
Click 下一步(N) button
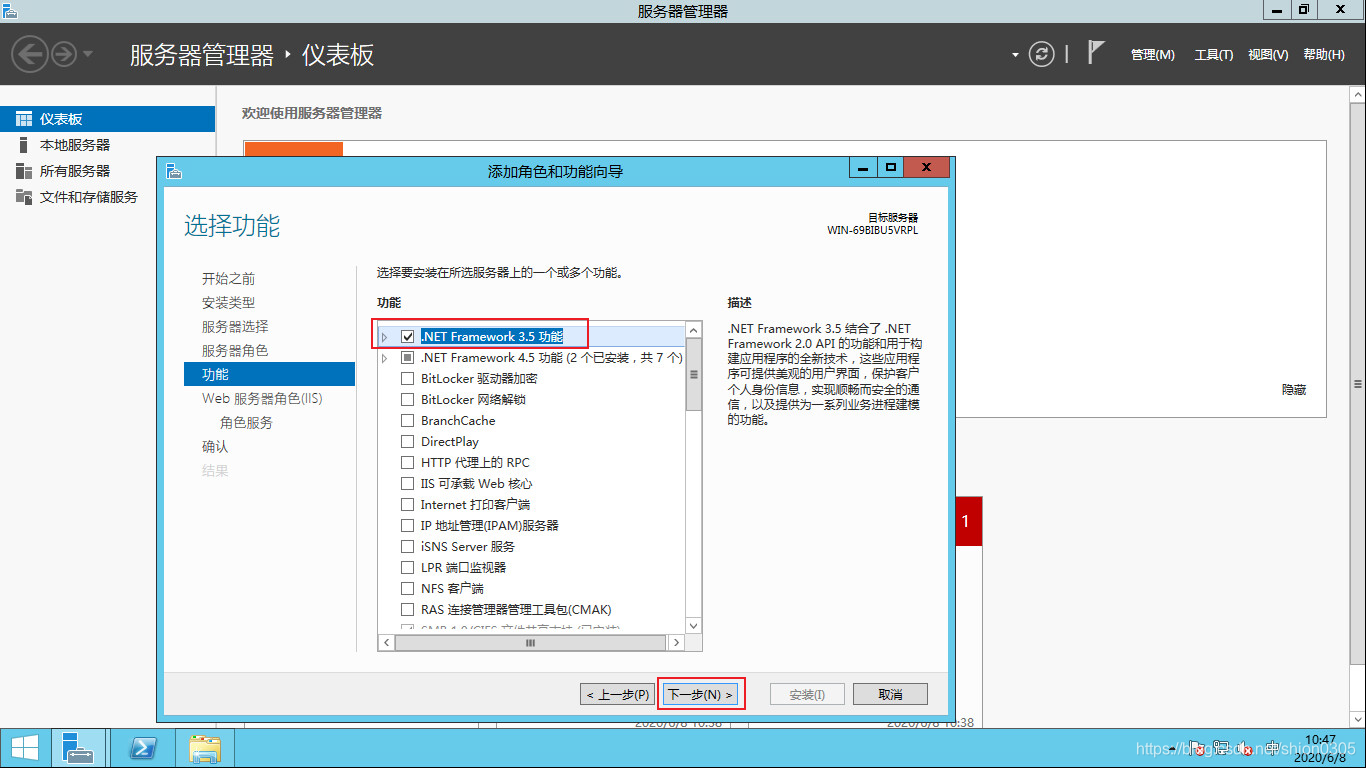click(x=701, y=694)
